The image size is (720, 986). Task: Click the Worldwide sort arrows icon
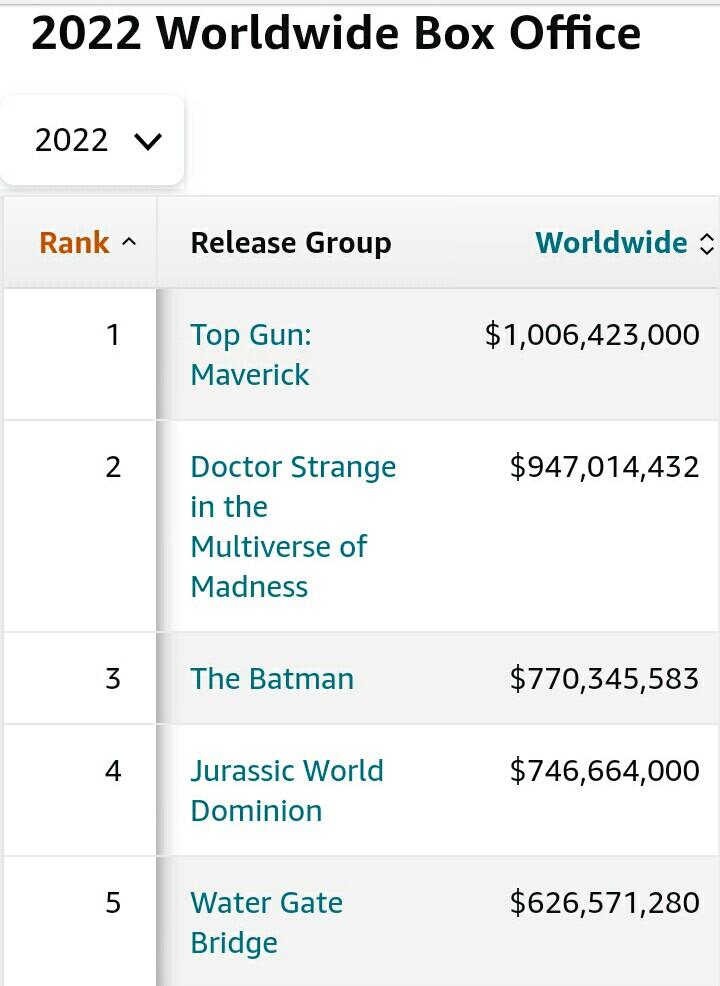(706, 243)
